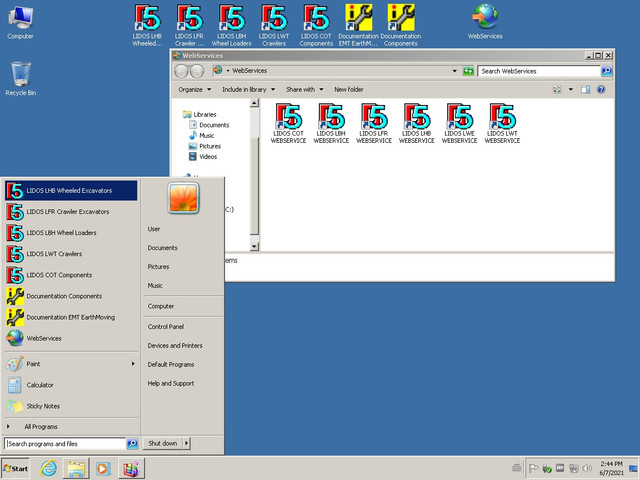Viewport: 640px width, 480px height.
Task: Open the change view options arrow
Action: (x=571, y=89)
